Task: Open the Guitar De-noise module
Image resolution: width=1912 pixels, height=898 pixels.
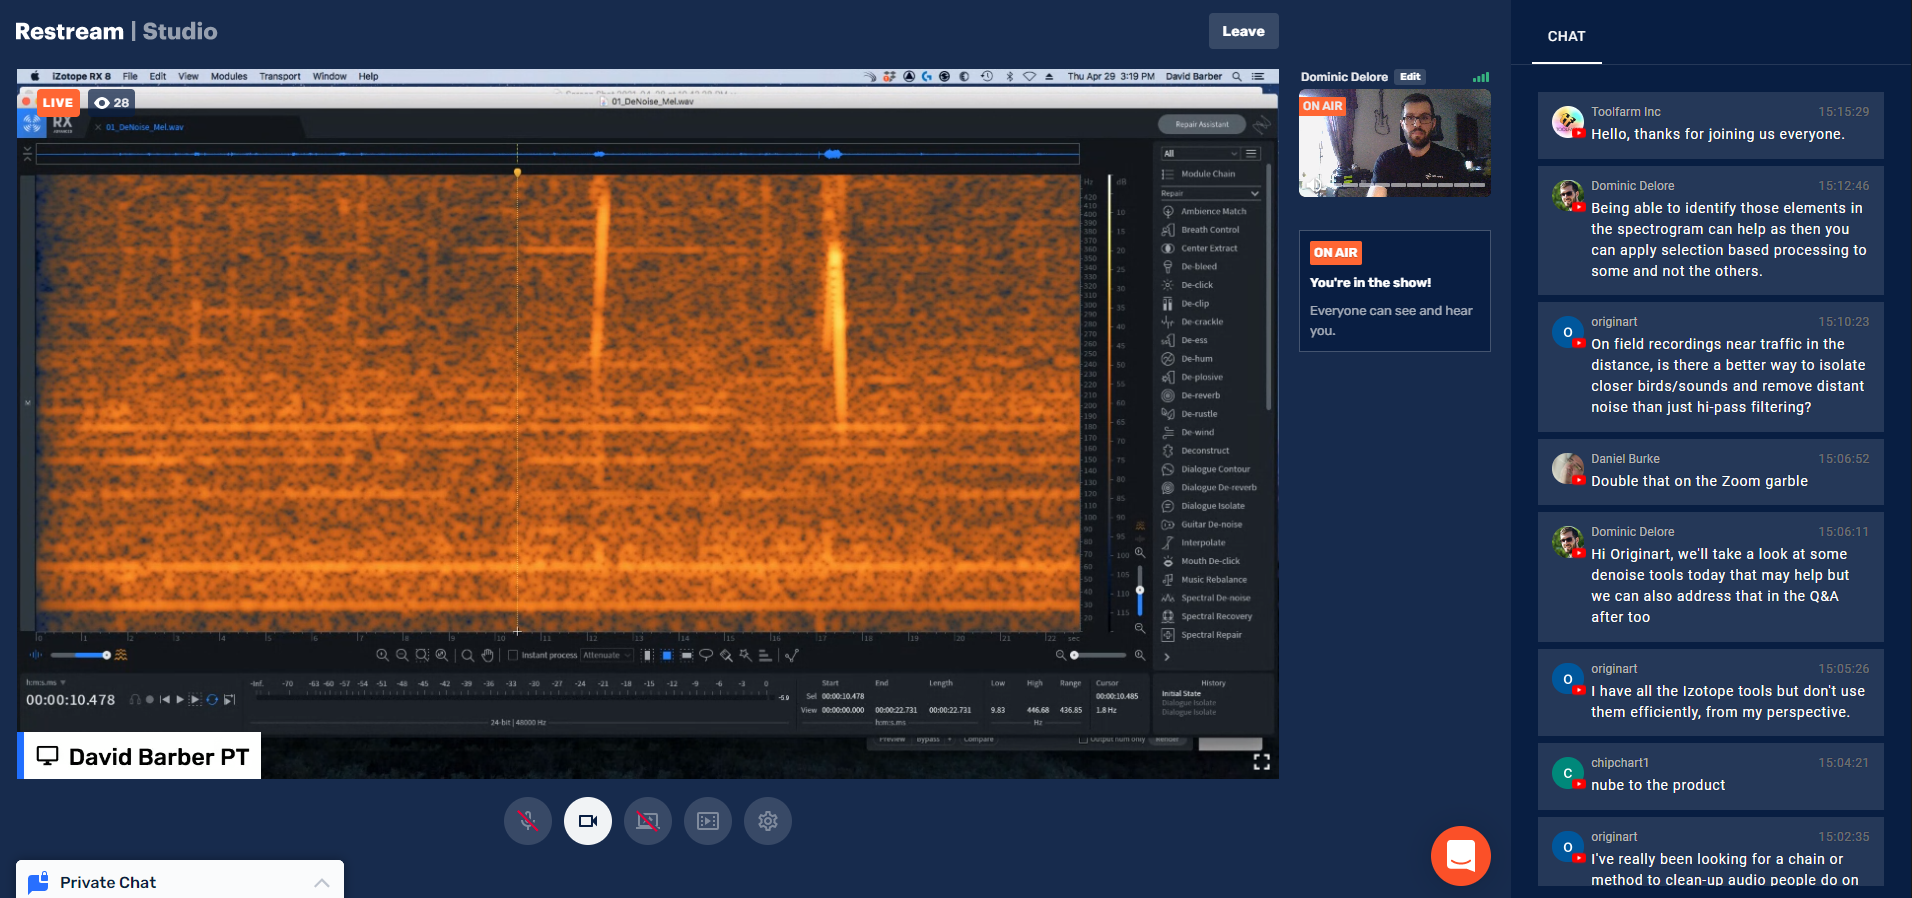Action: [1202, 524]
